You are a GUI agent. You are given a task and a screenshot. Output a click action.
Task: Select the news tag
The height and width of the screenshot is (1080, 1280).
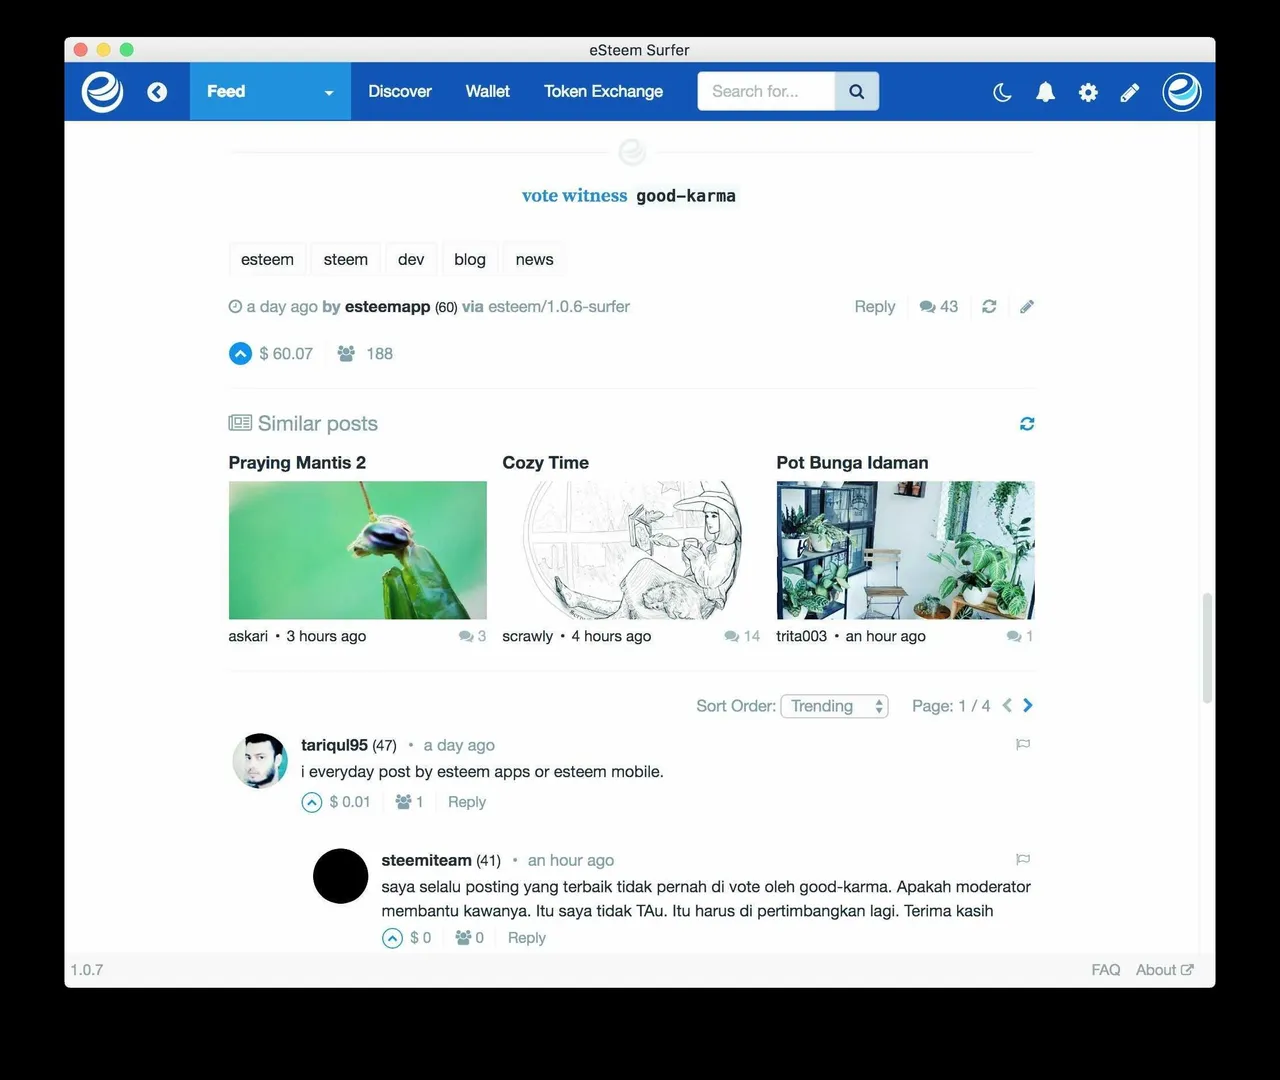coord(534,259)
